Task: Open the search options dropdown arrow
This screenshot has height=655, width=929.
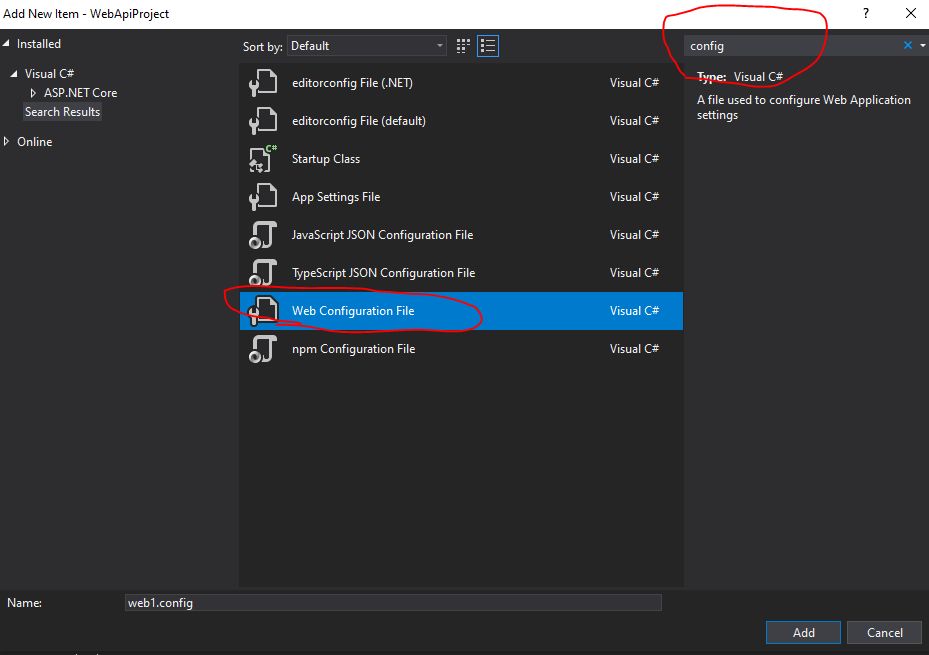Action: click(x=922, y=46)
